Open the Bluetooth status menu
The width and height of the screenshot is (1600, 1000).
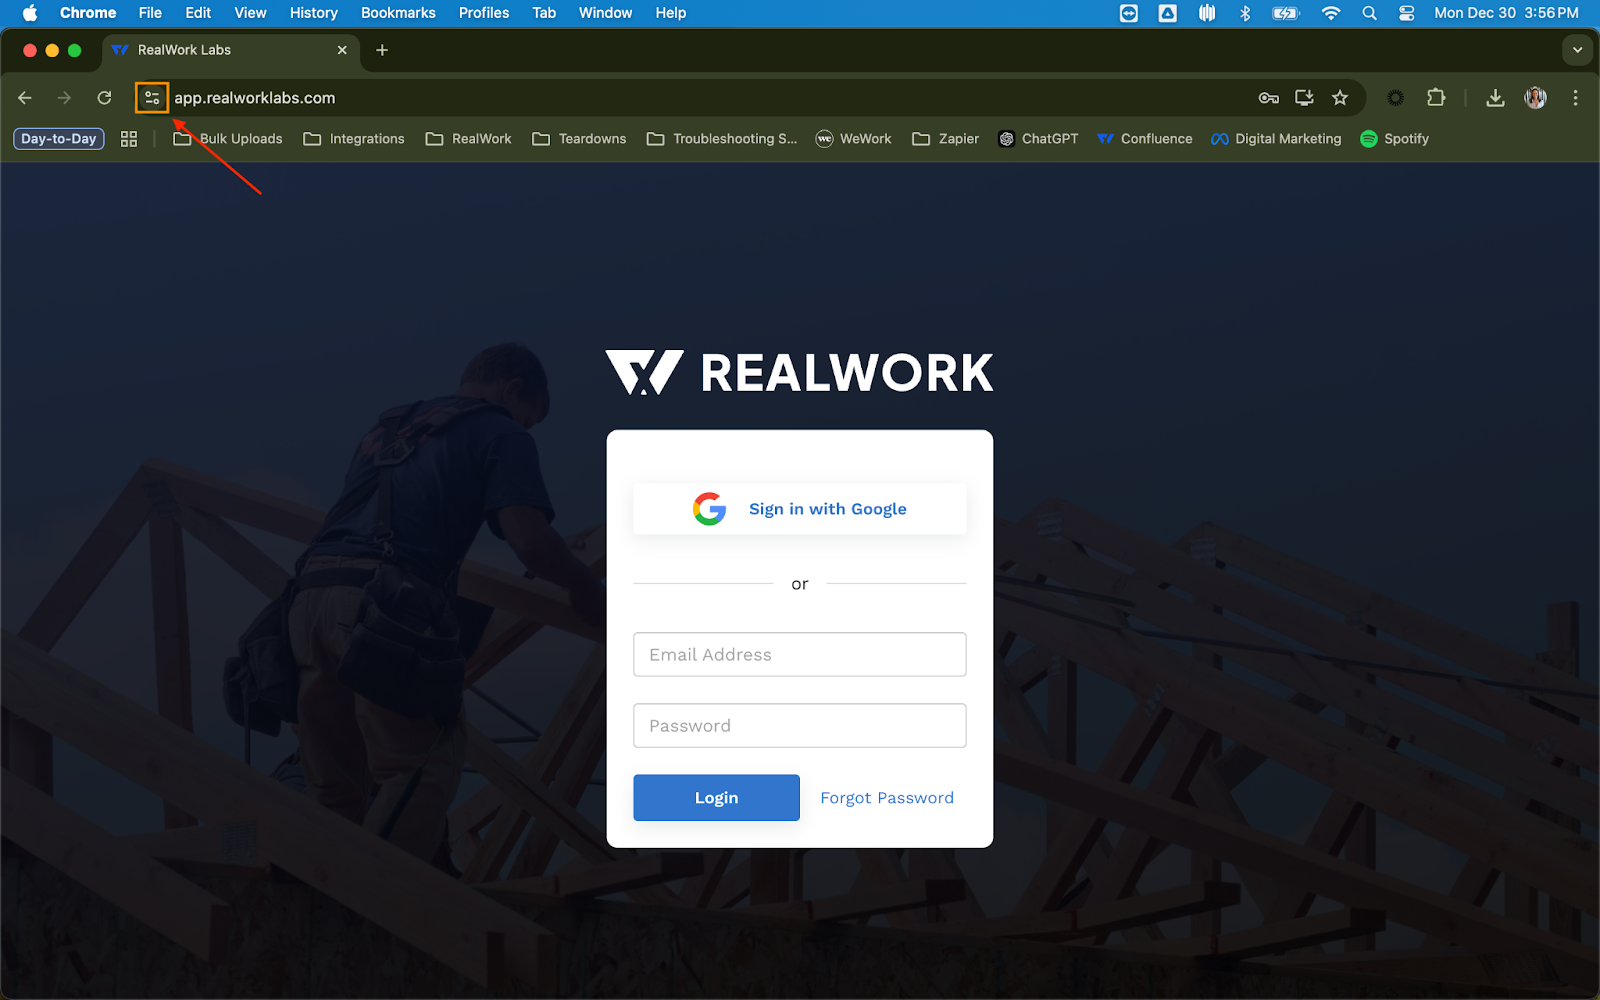coord(1245,13)
